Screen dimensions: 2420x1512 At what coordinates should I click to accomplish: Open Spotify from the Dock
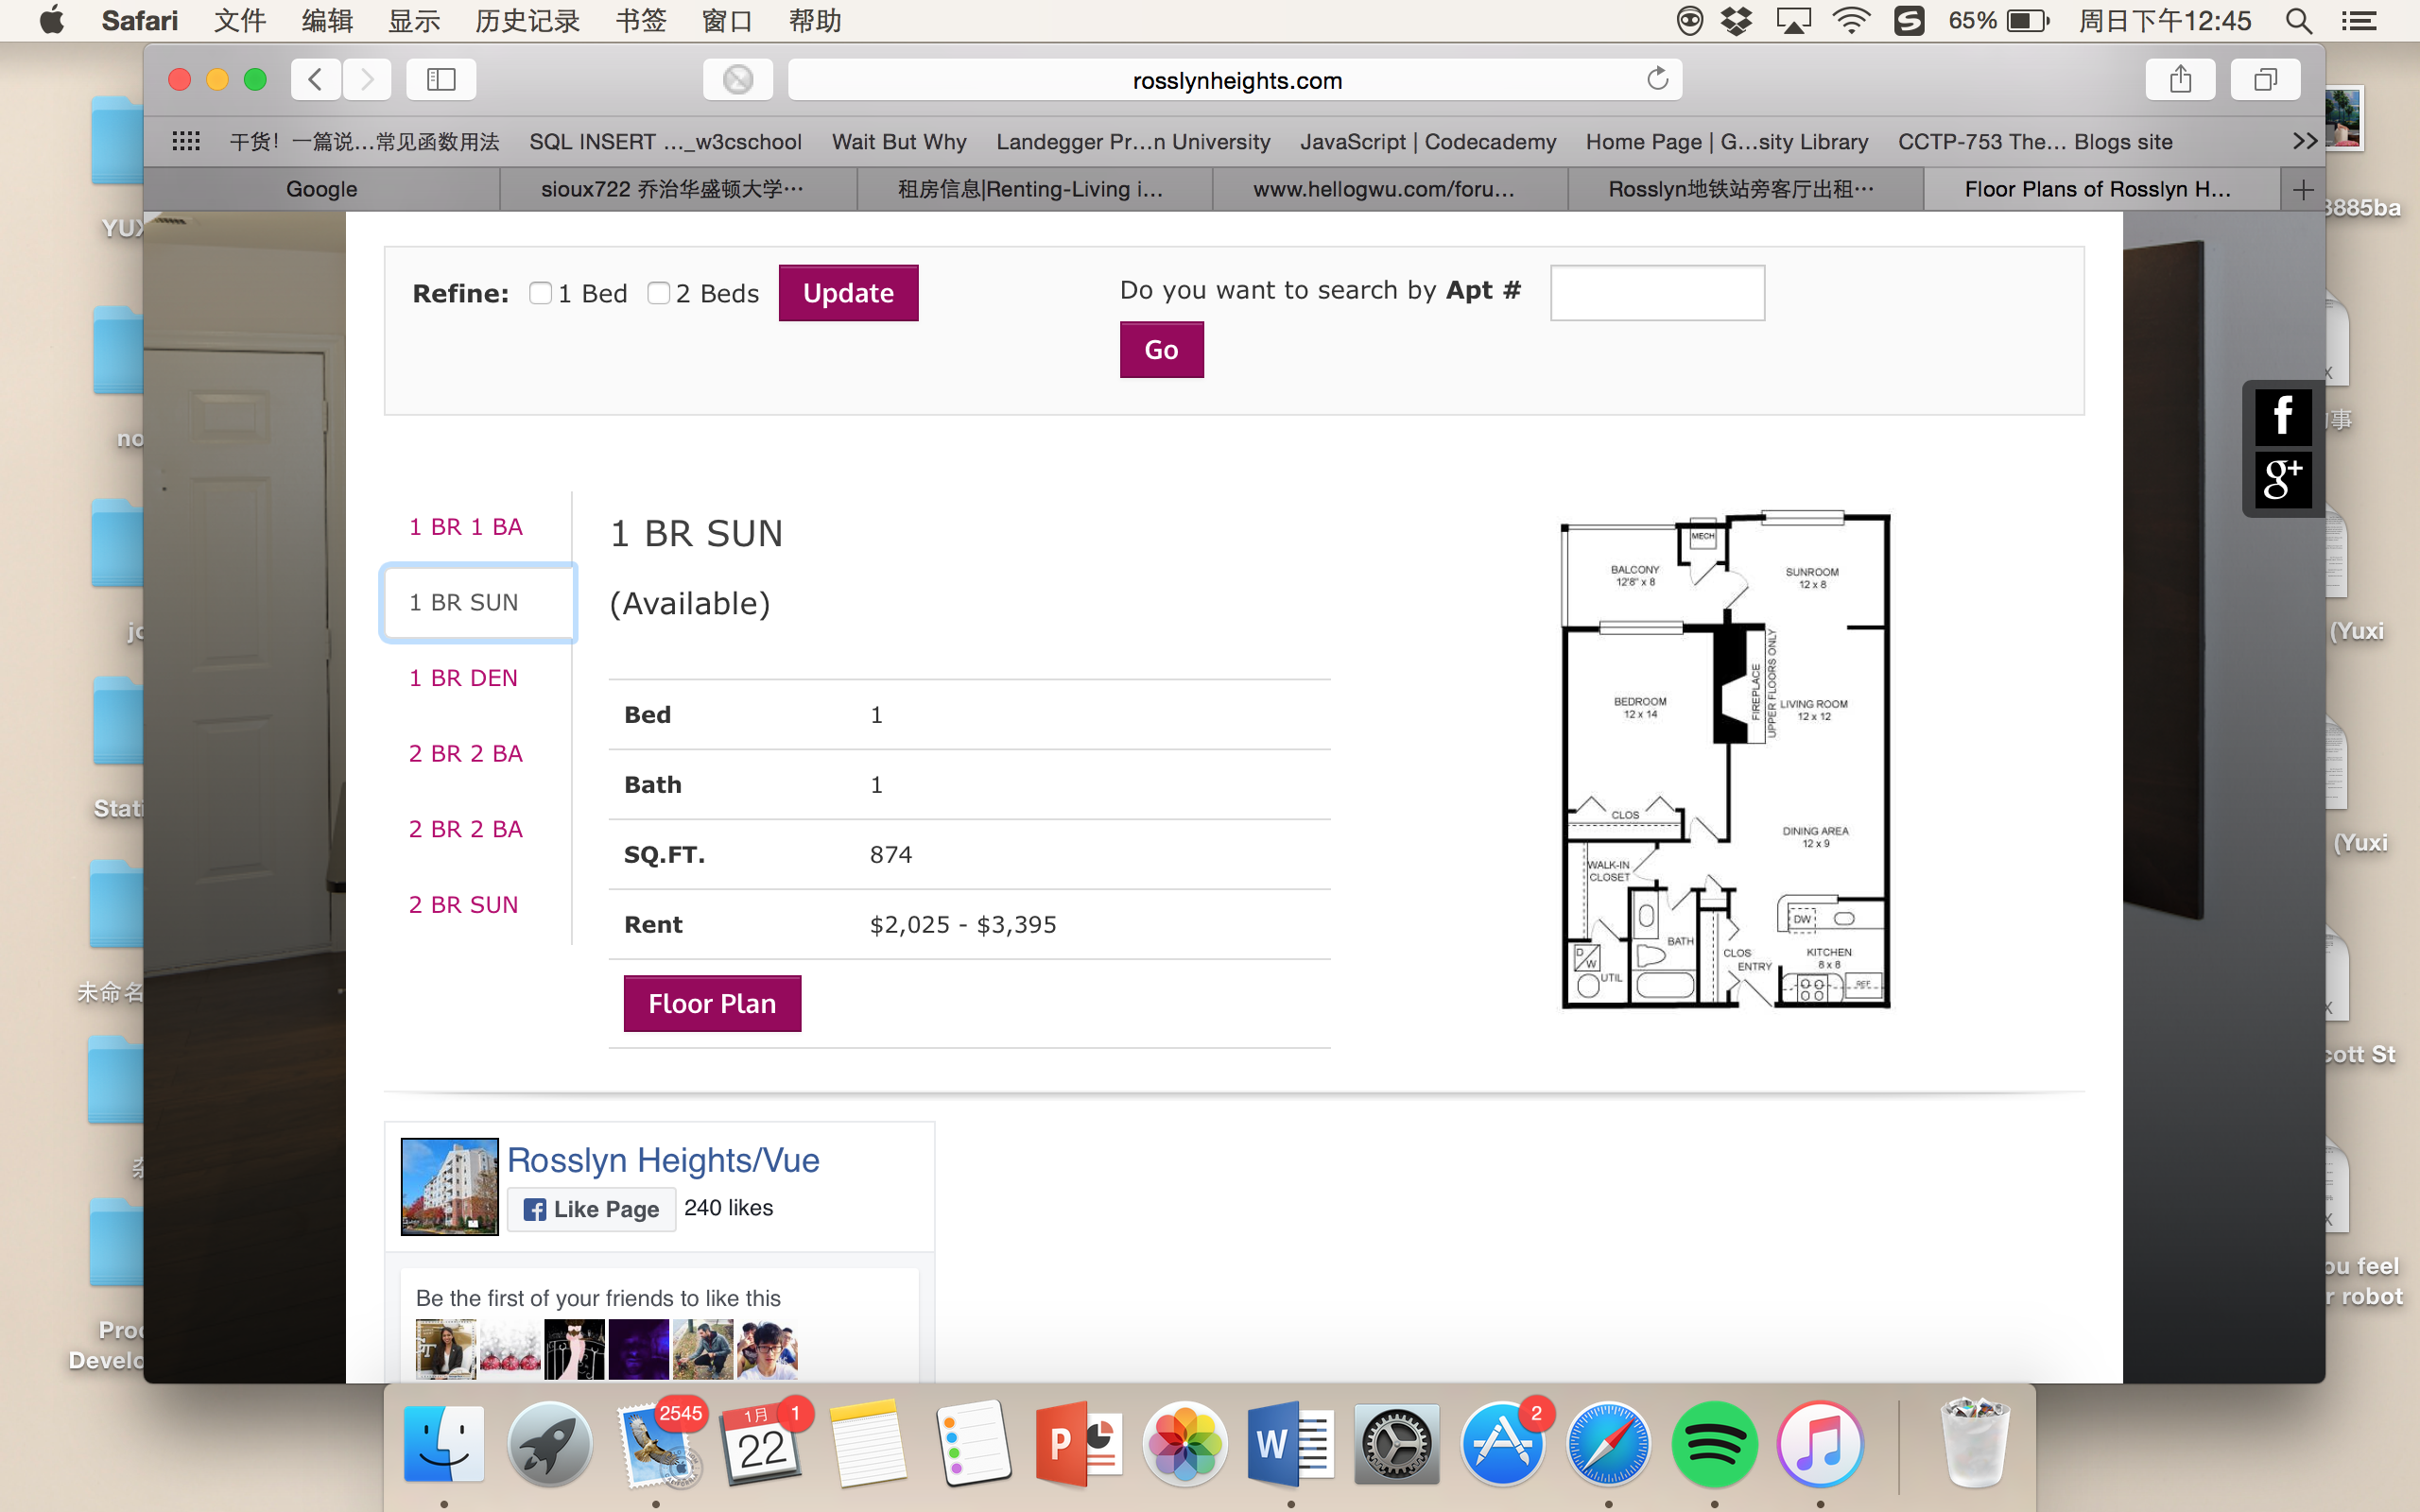(1714, 1445)
